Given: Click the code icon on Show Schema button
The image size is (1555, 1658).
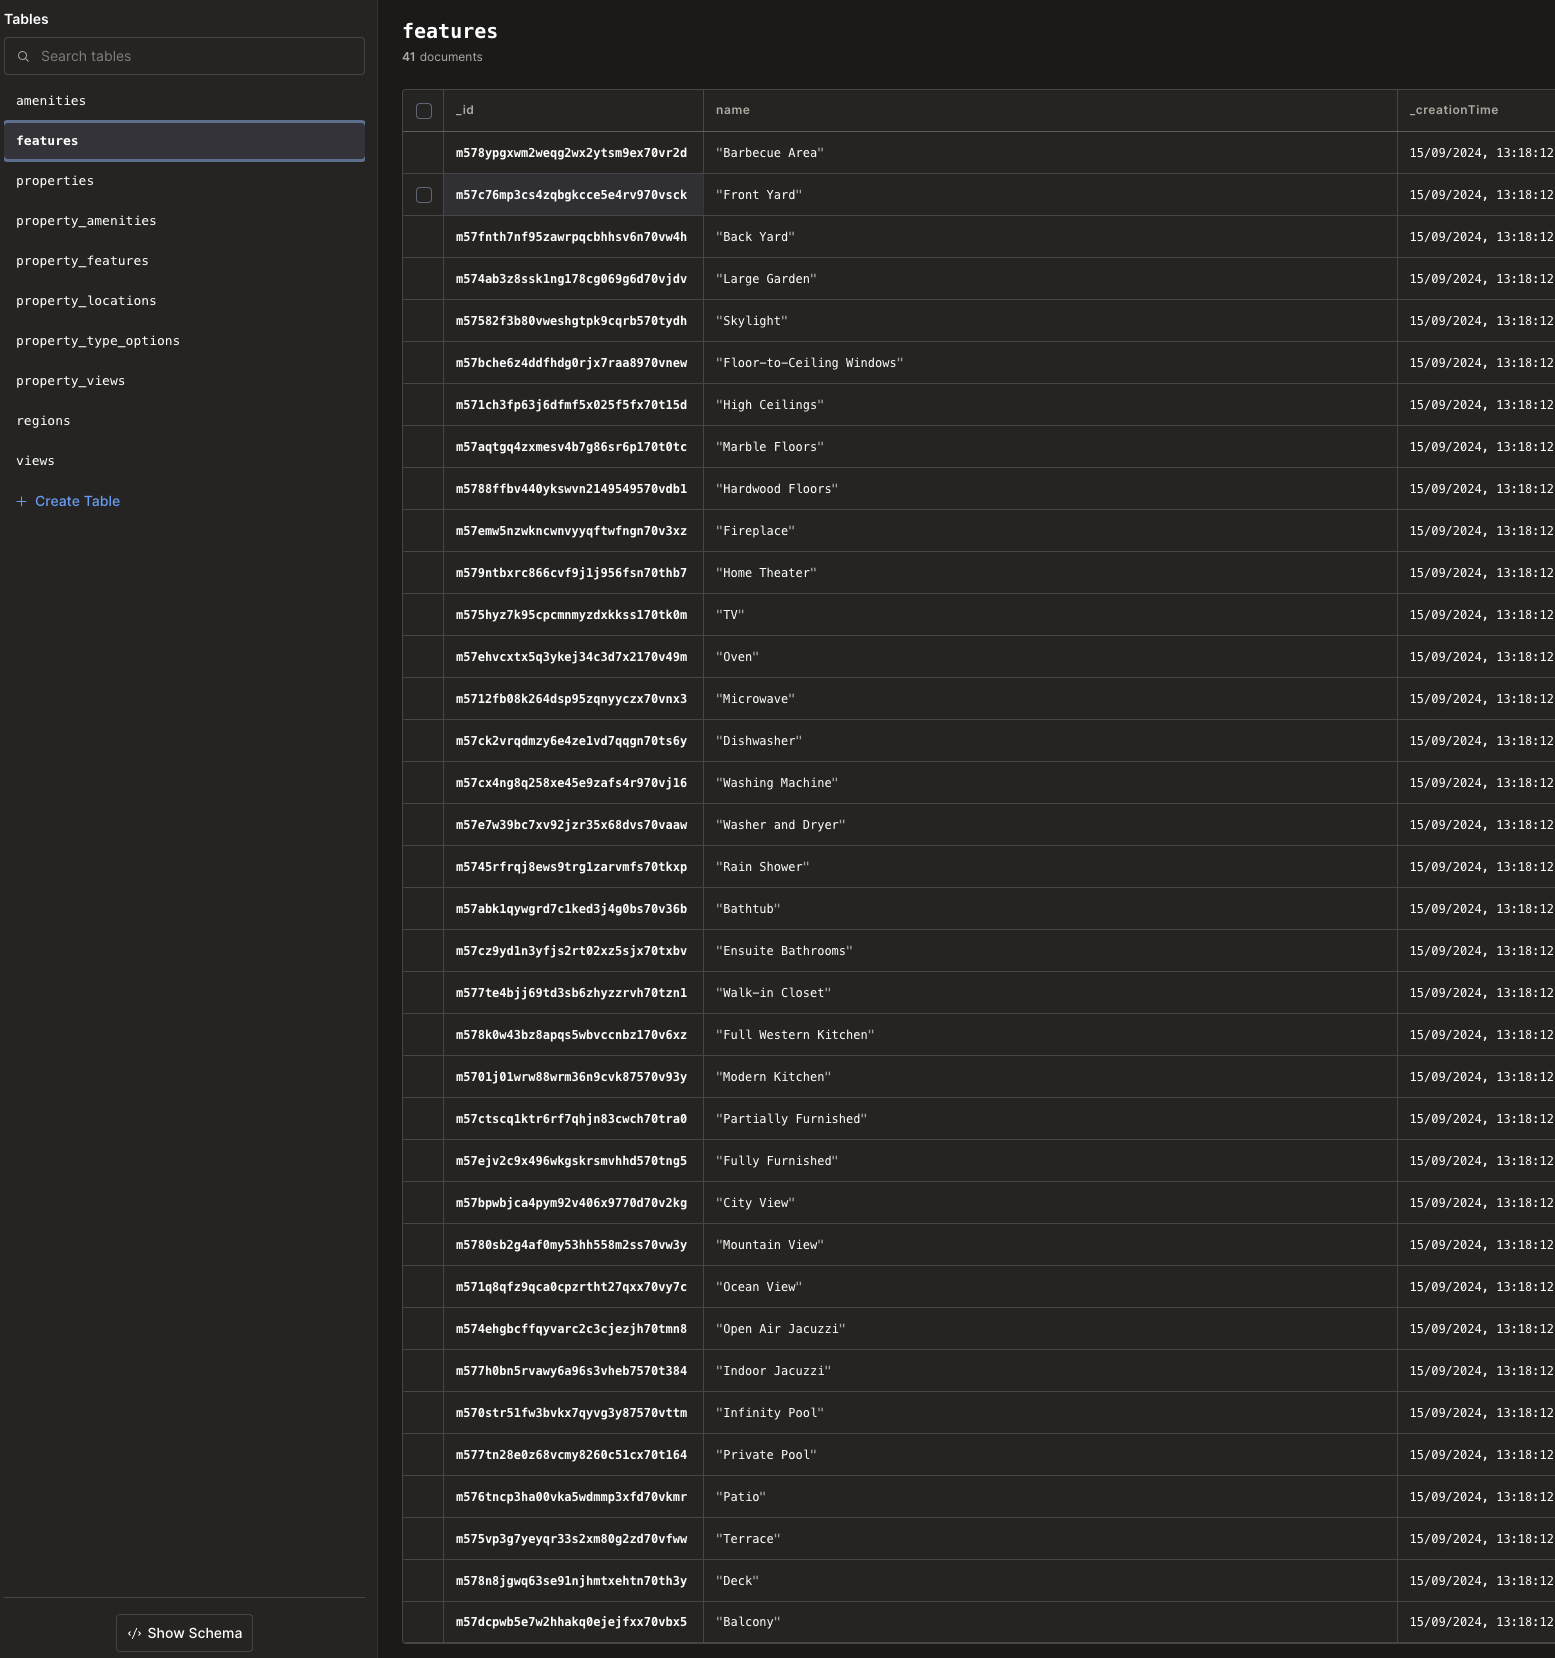Looking at the screenshot, I should pos(134,1633).
